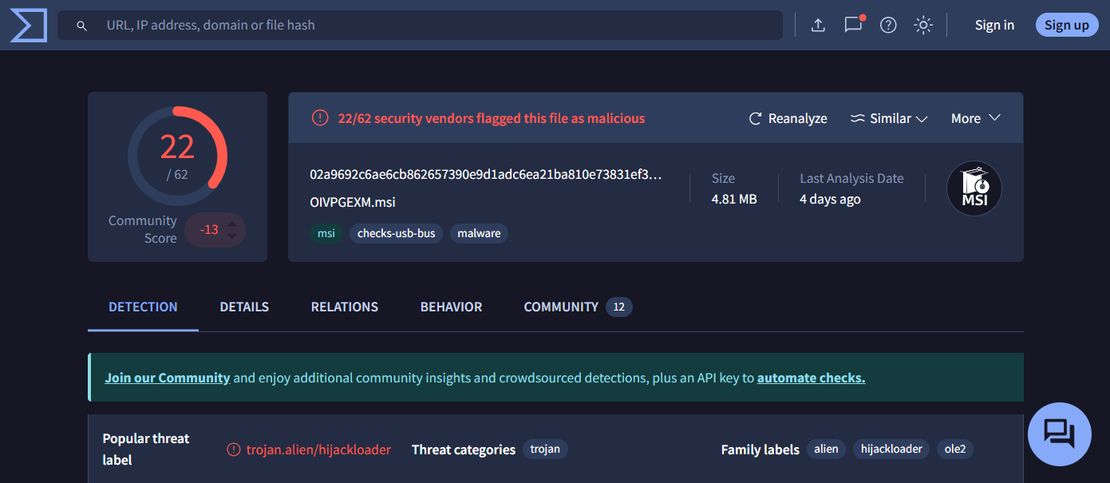Vote community score up arrow
The image size is (1110, 483).
point(232,223)
